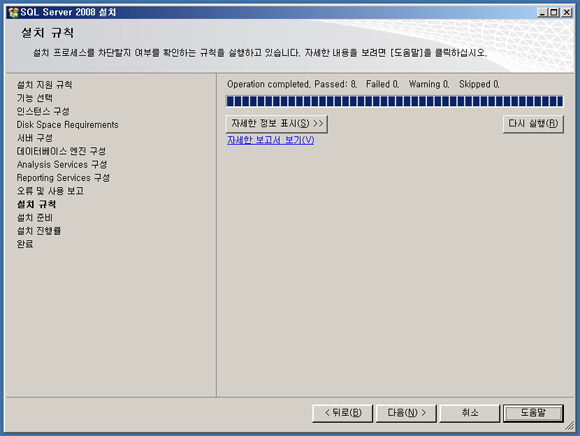Select the 데이터베이스 엔진 구성 step
Image resolution: width=580 pixels, height=436 pixels.
pos(61,151)
